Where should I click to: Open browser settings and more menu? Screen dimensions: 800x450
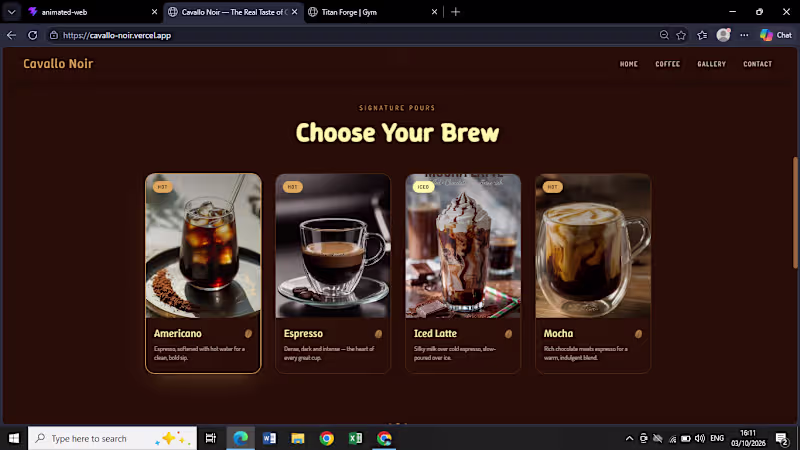coord(744,35)
